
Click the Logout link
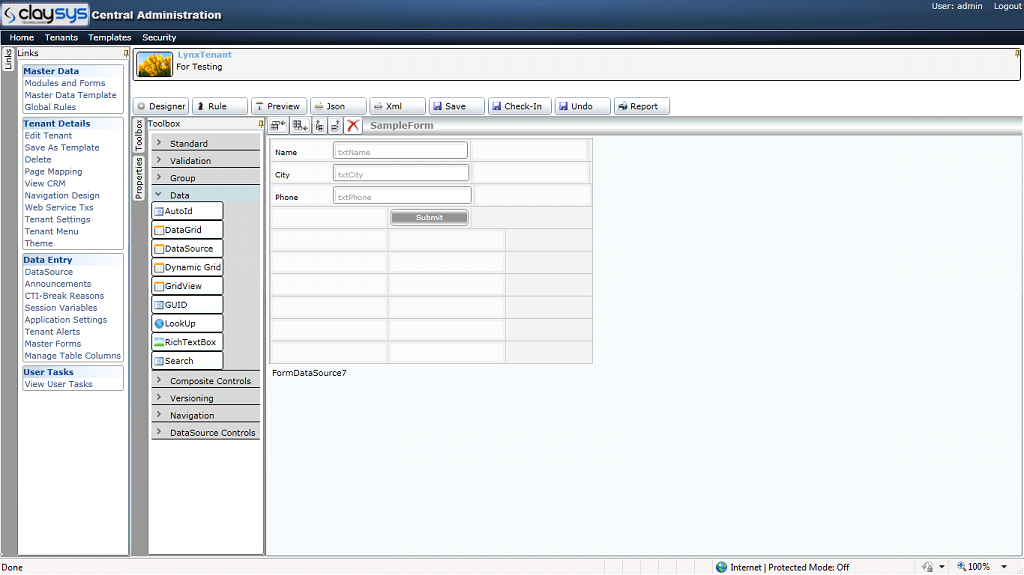(1007, 6)
